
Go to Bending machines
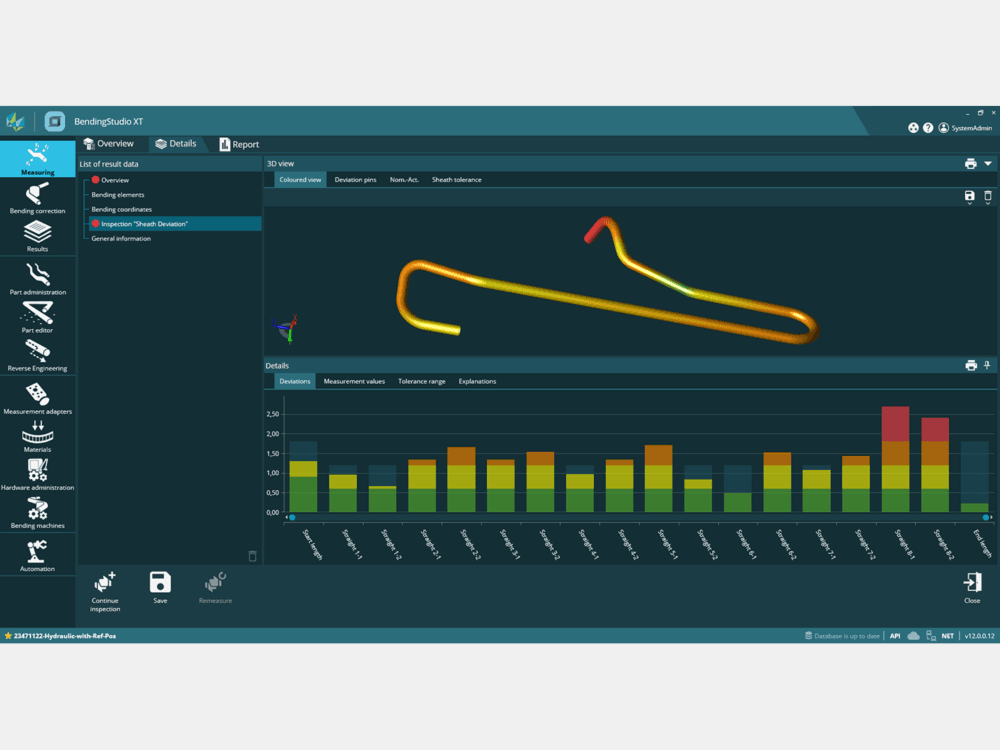37,511
